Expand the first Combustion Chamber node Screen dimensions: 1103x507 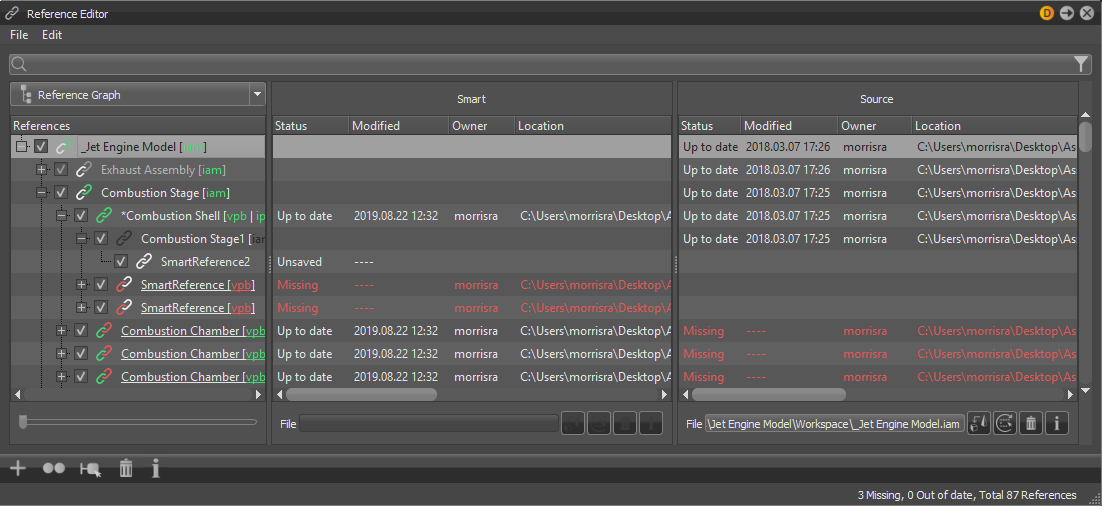pos(61,330)
